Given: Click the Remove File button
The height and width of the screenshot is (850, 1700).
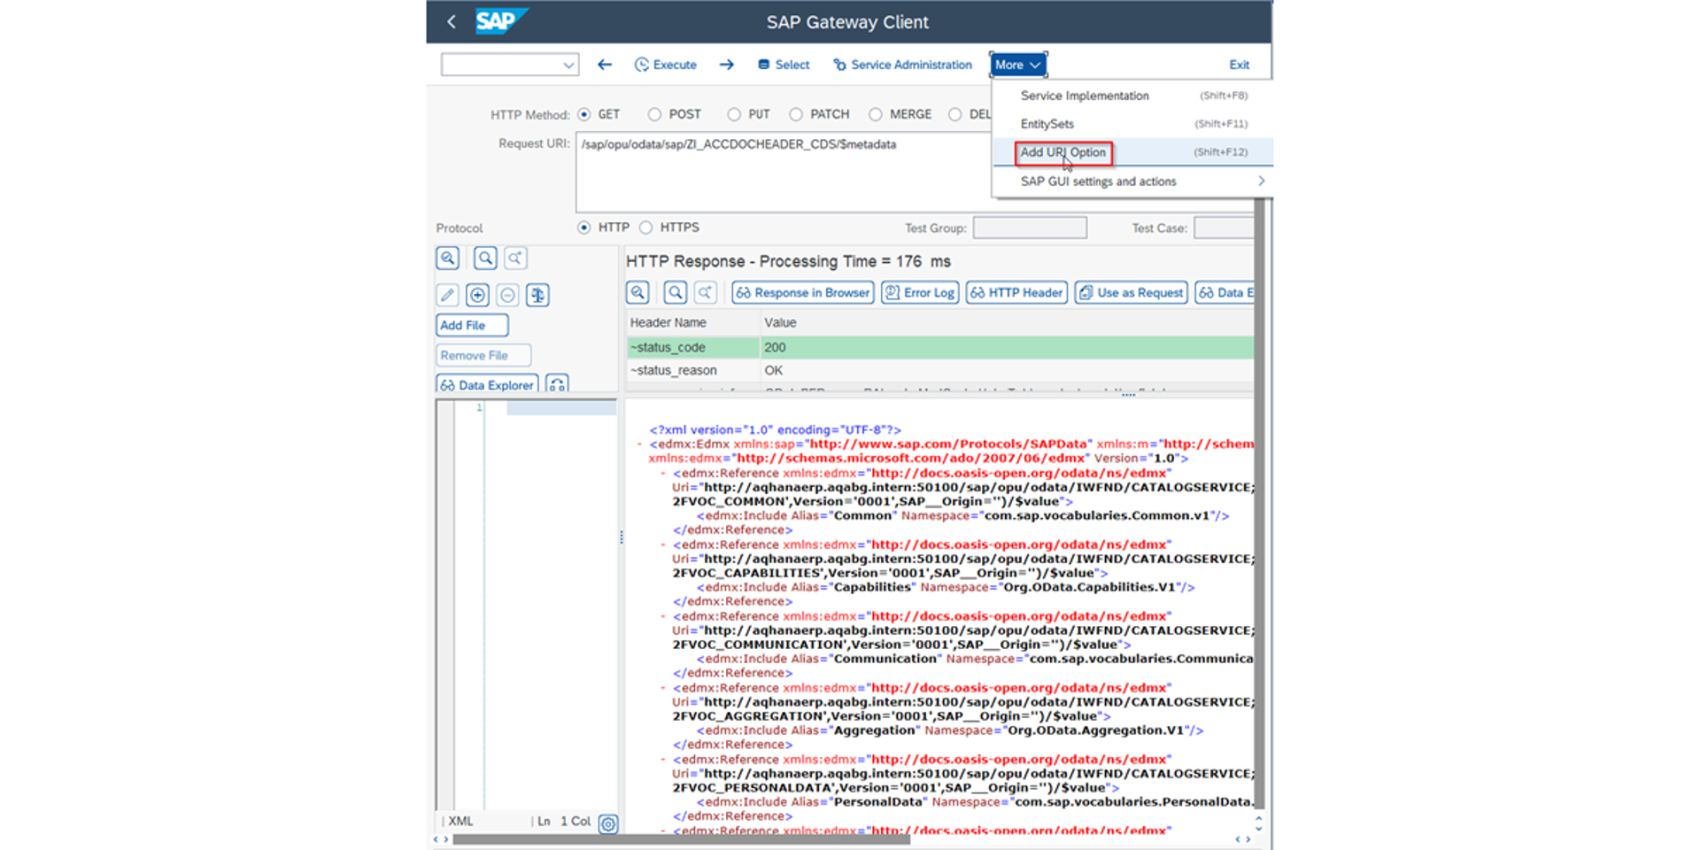Looking at the screenshot, I should point(483,355).
